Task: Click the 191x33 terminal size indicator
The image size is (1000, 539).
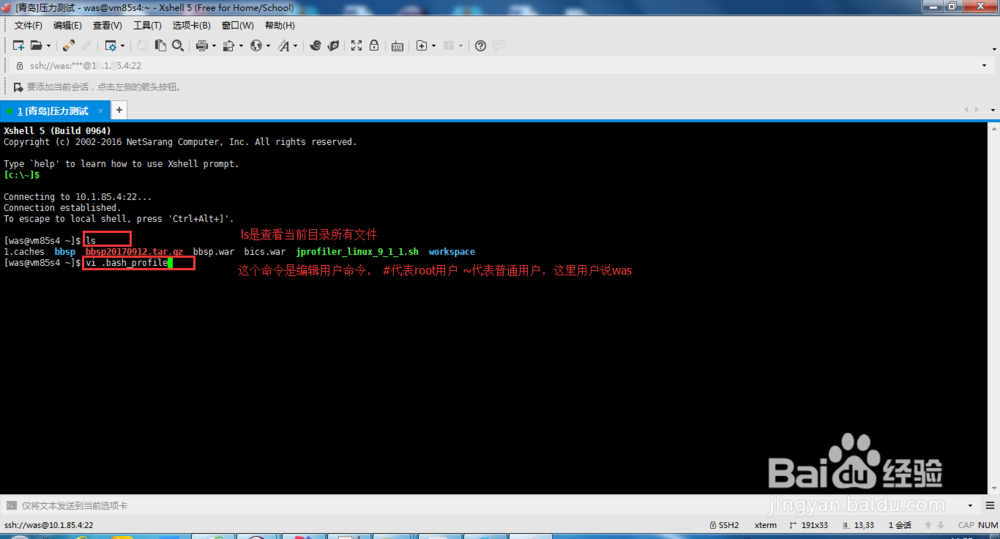Action: 808,525
